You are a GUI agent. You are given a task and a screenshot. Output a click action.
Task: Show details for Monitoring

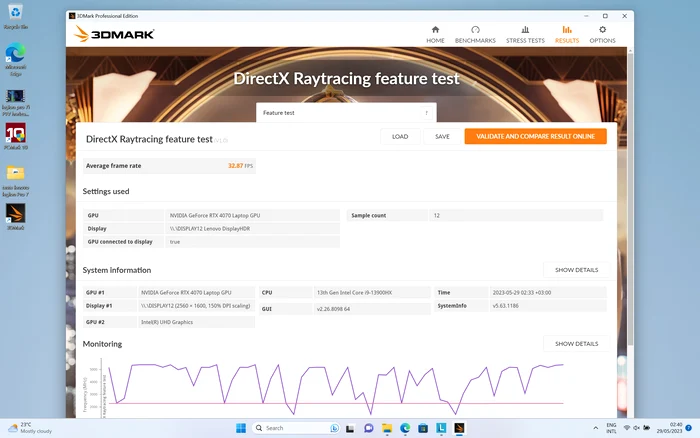576,344
